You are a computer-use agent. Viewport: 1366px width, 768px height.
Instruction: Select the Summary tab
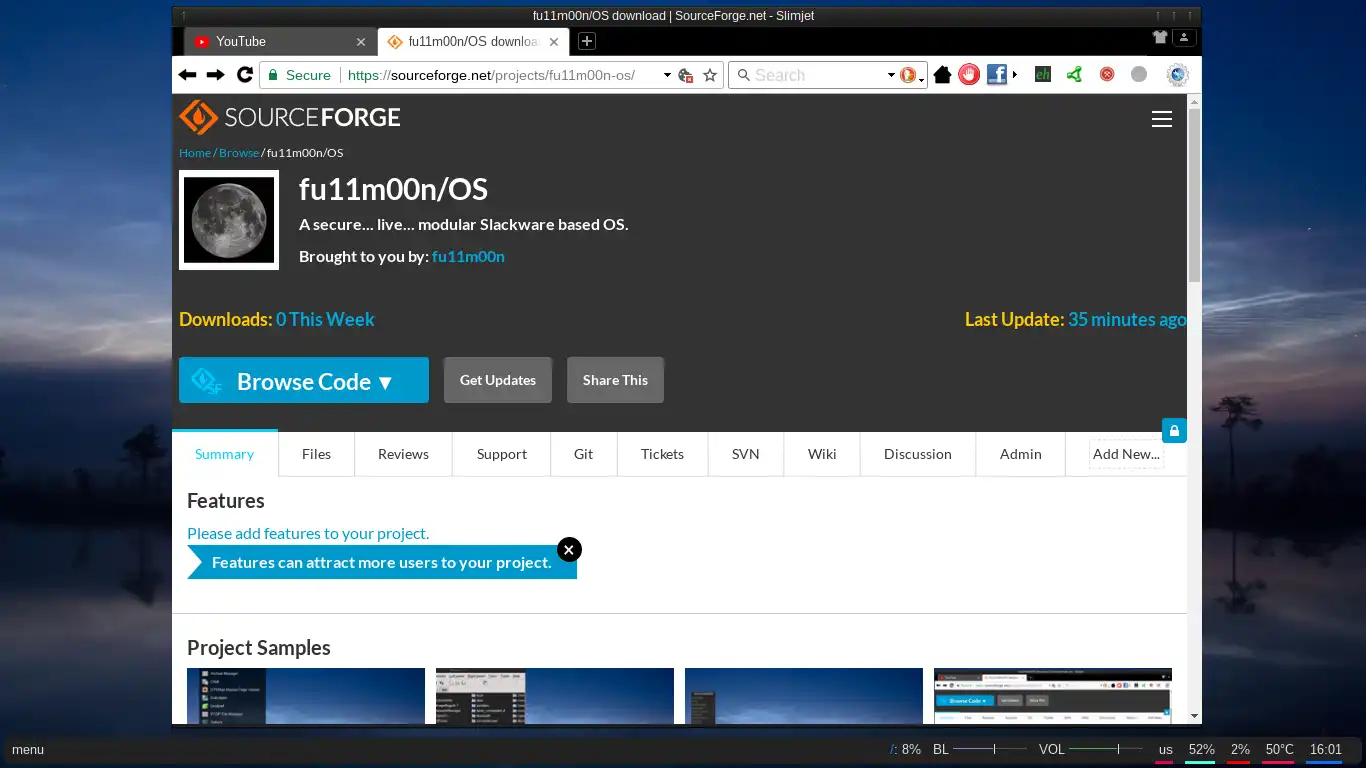225,454
